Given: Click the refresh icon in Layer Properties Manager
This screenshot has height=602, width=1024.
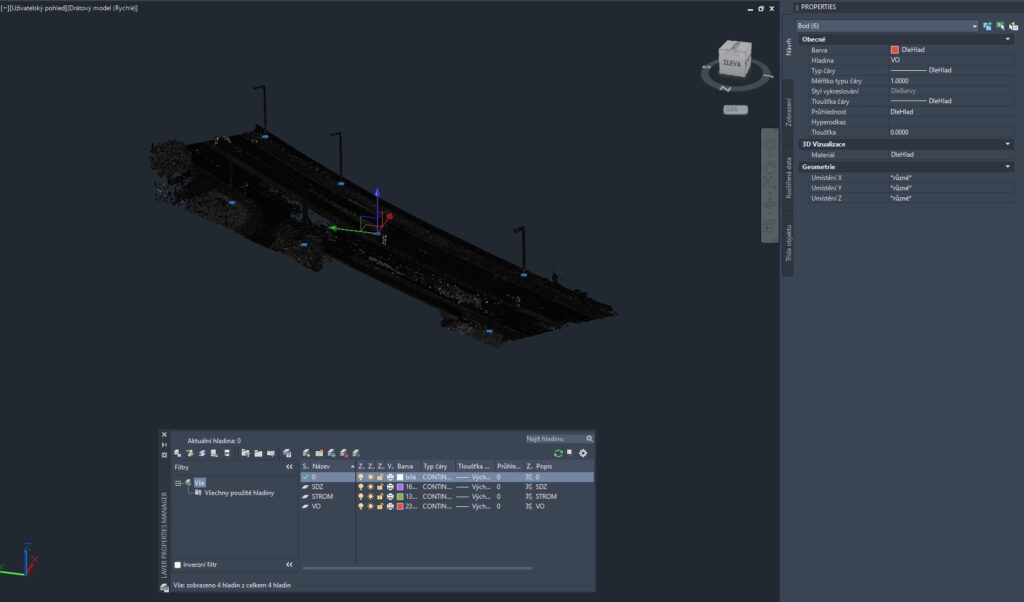Looking at the screenshot, I should 558,453.
